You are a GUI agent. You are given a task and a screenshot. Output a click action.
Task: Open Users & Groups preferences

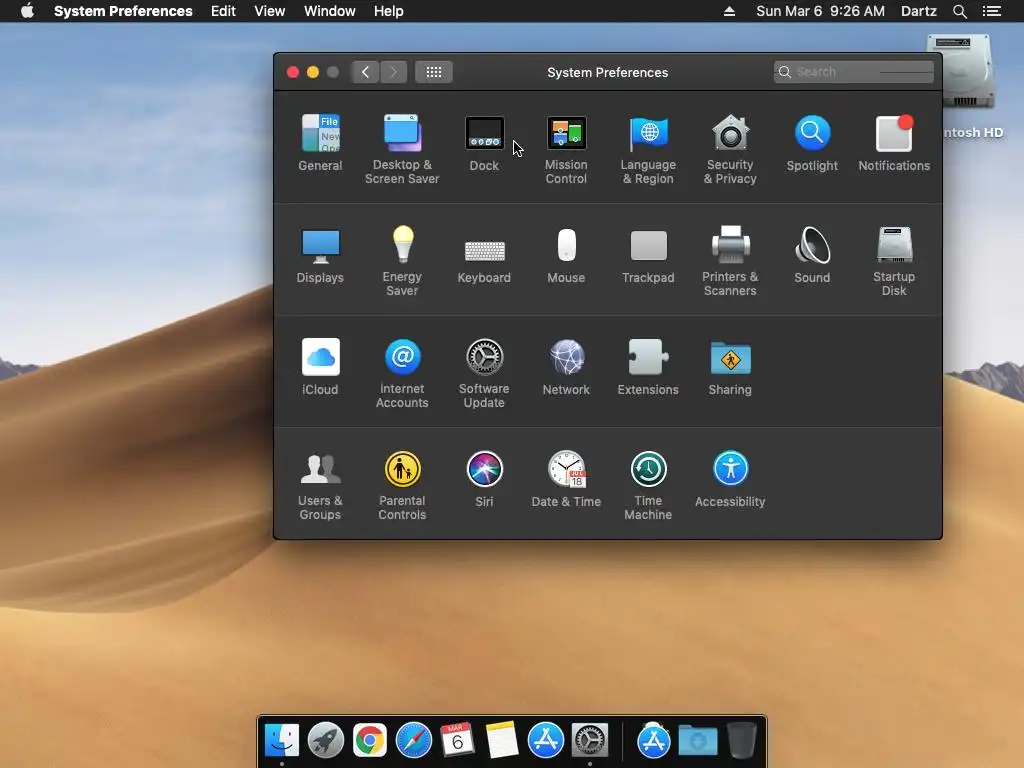point(320,485)
